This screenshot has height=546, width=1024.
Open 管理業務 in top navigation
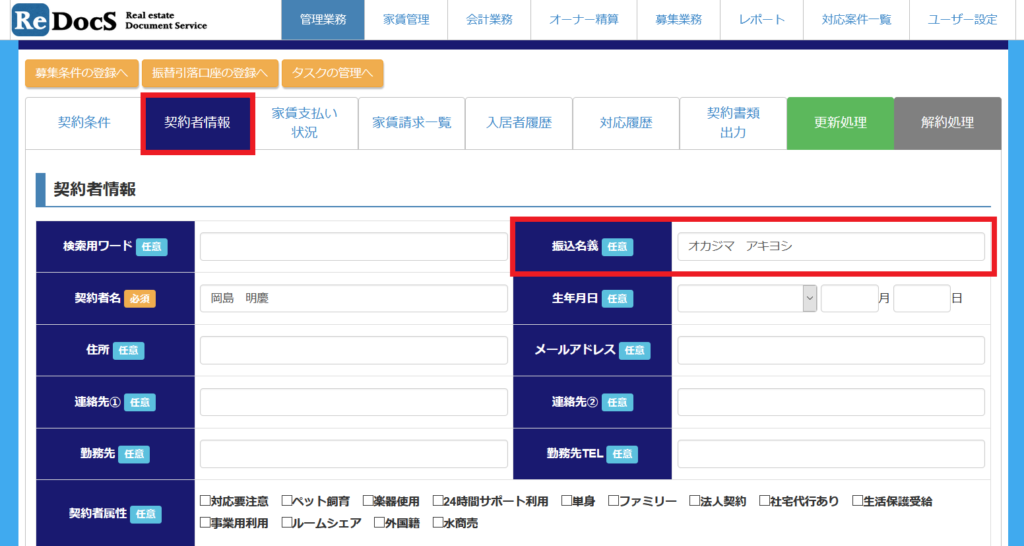(323, 20)
